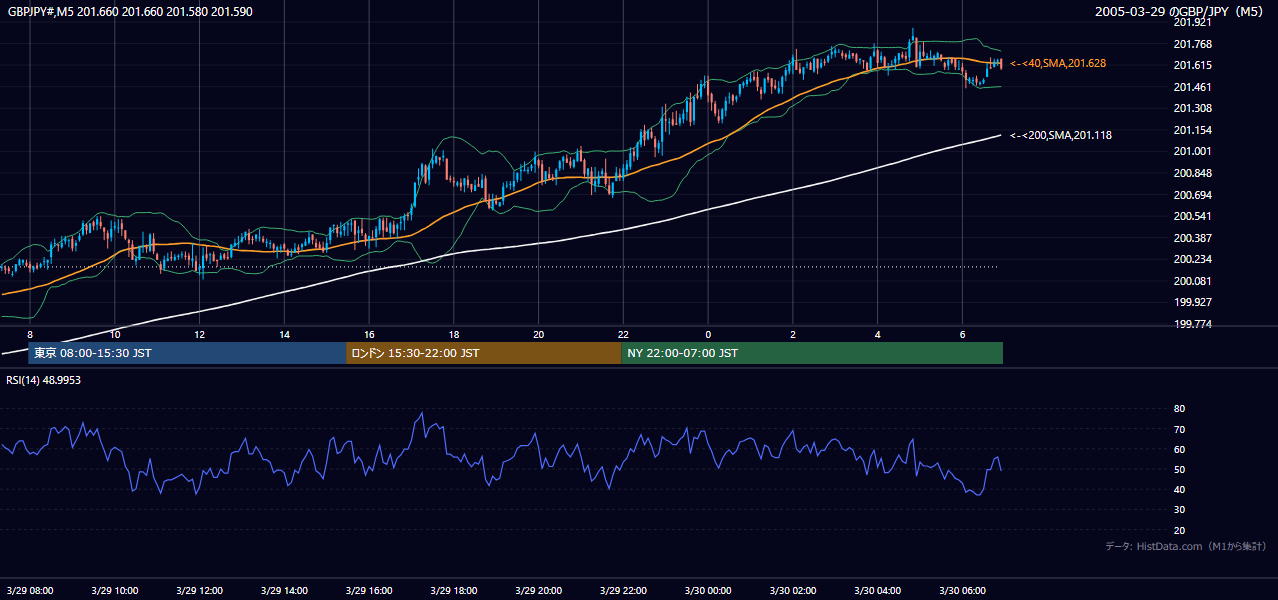This screenshot has height=600, width=1278.
Task: Click the bottom axis label 3/29 12:00
Action: click(200, 590)
